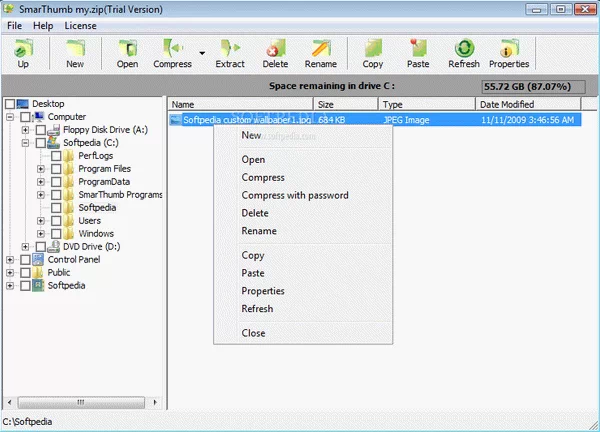
Task: Click the Windows folder icon in tree
Action: click(68, 233)
